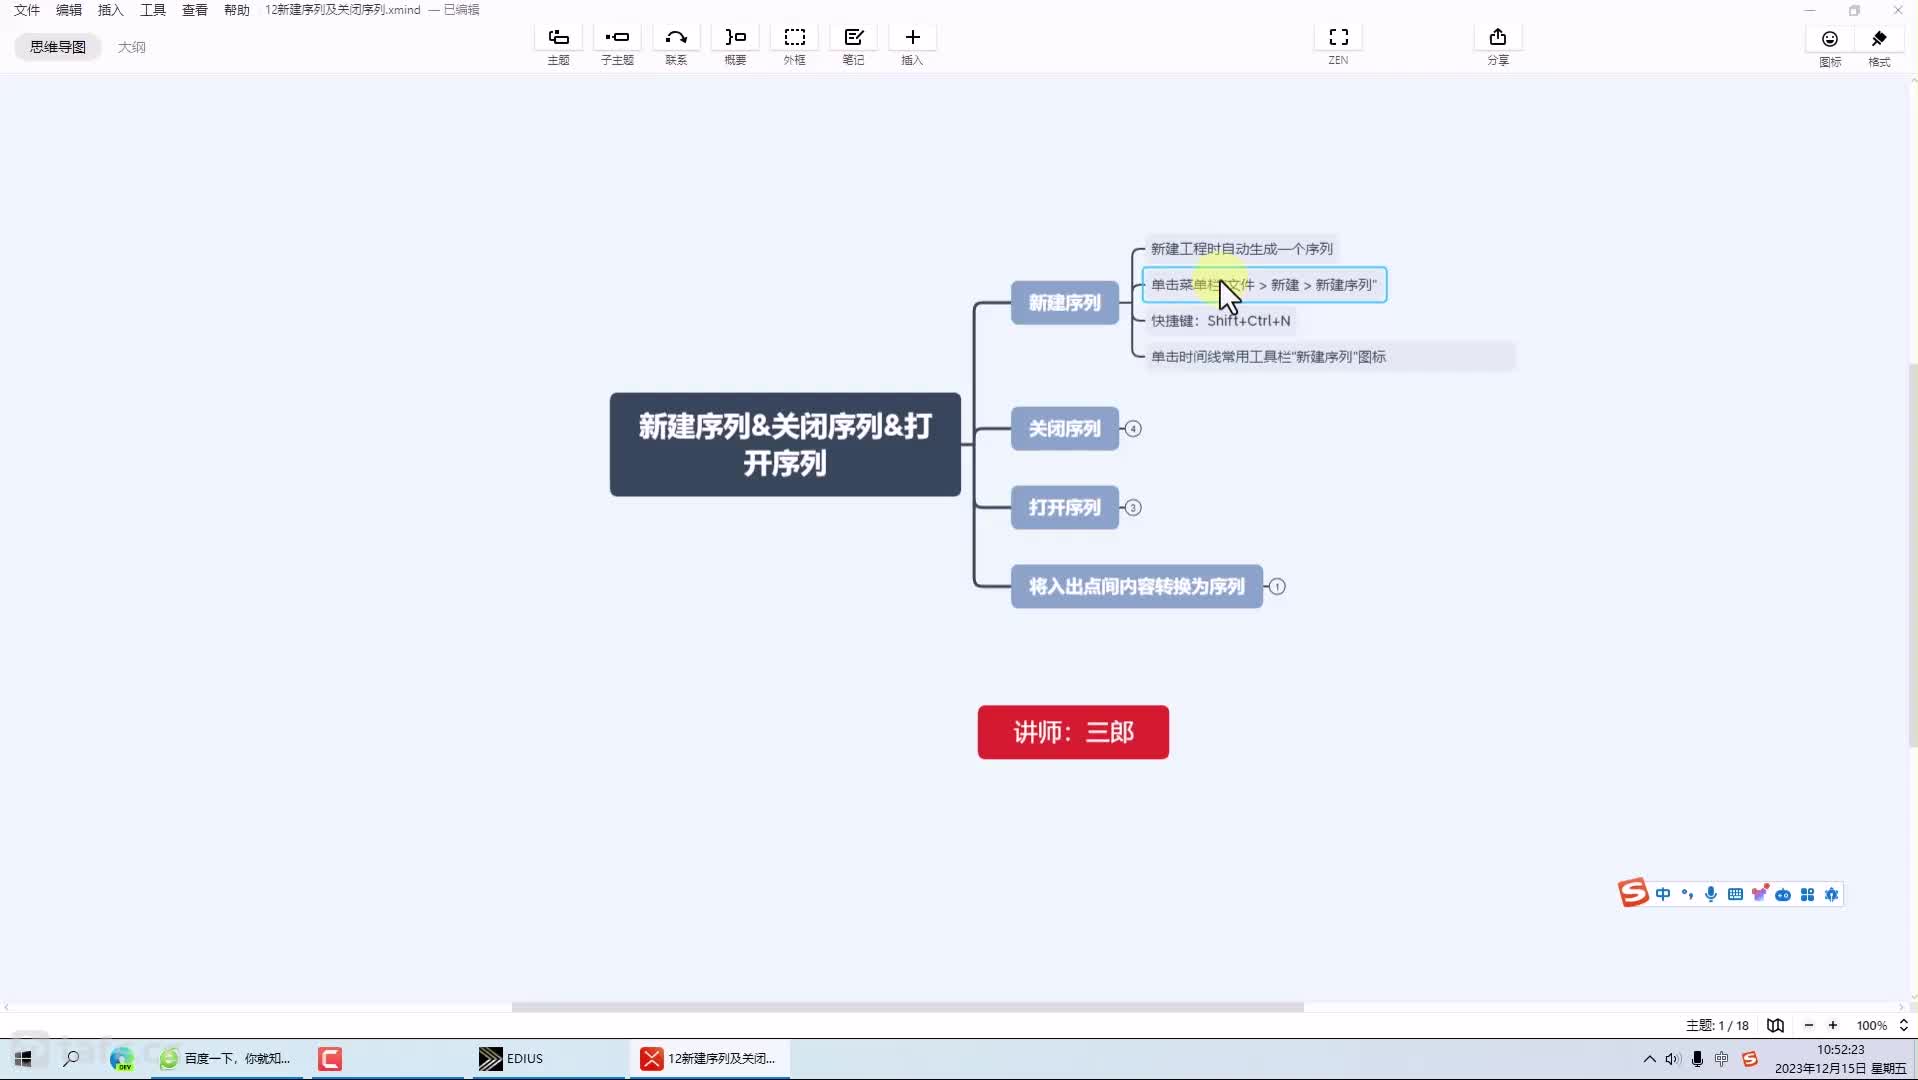Zoom out with the minus button
The height and width of the screenshot is (1080, 1918).
1808,1026
